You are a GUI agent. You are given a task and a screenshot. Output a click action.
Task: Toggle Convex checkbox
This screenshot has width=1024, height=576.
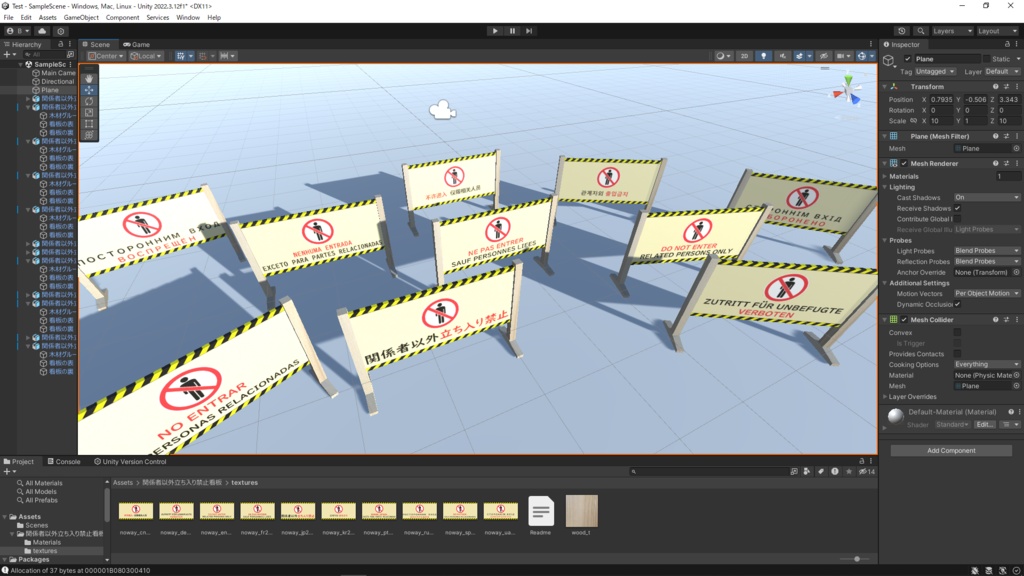tap(957, 332)
